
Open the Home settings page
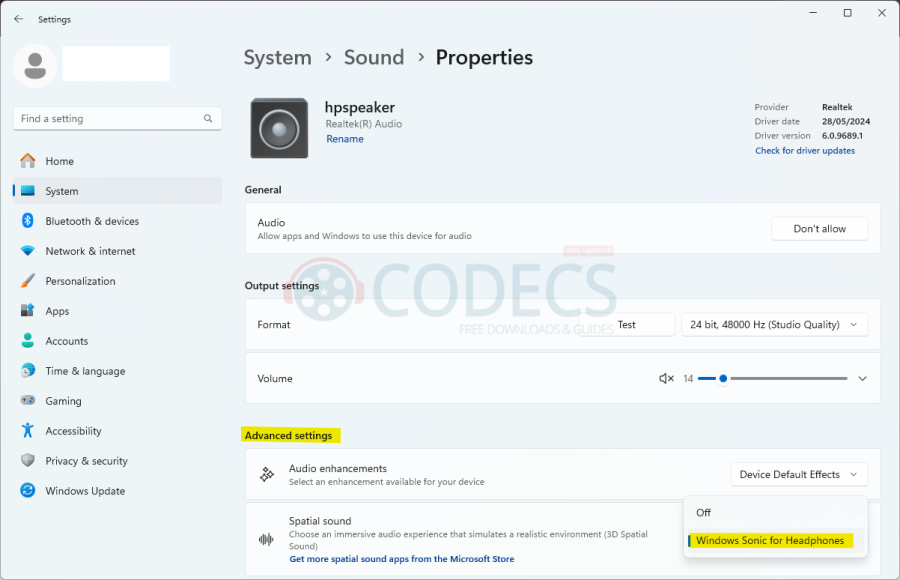[x=117, y=161]
